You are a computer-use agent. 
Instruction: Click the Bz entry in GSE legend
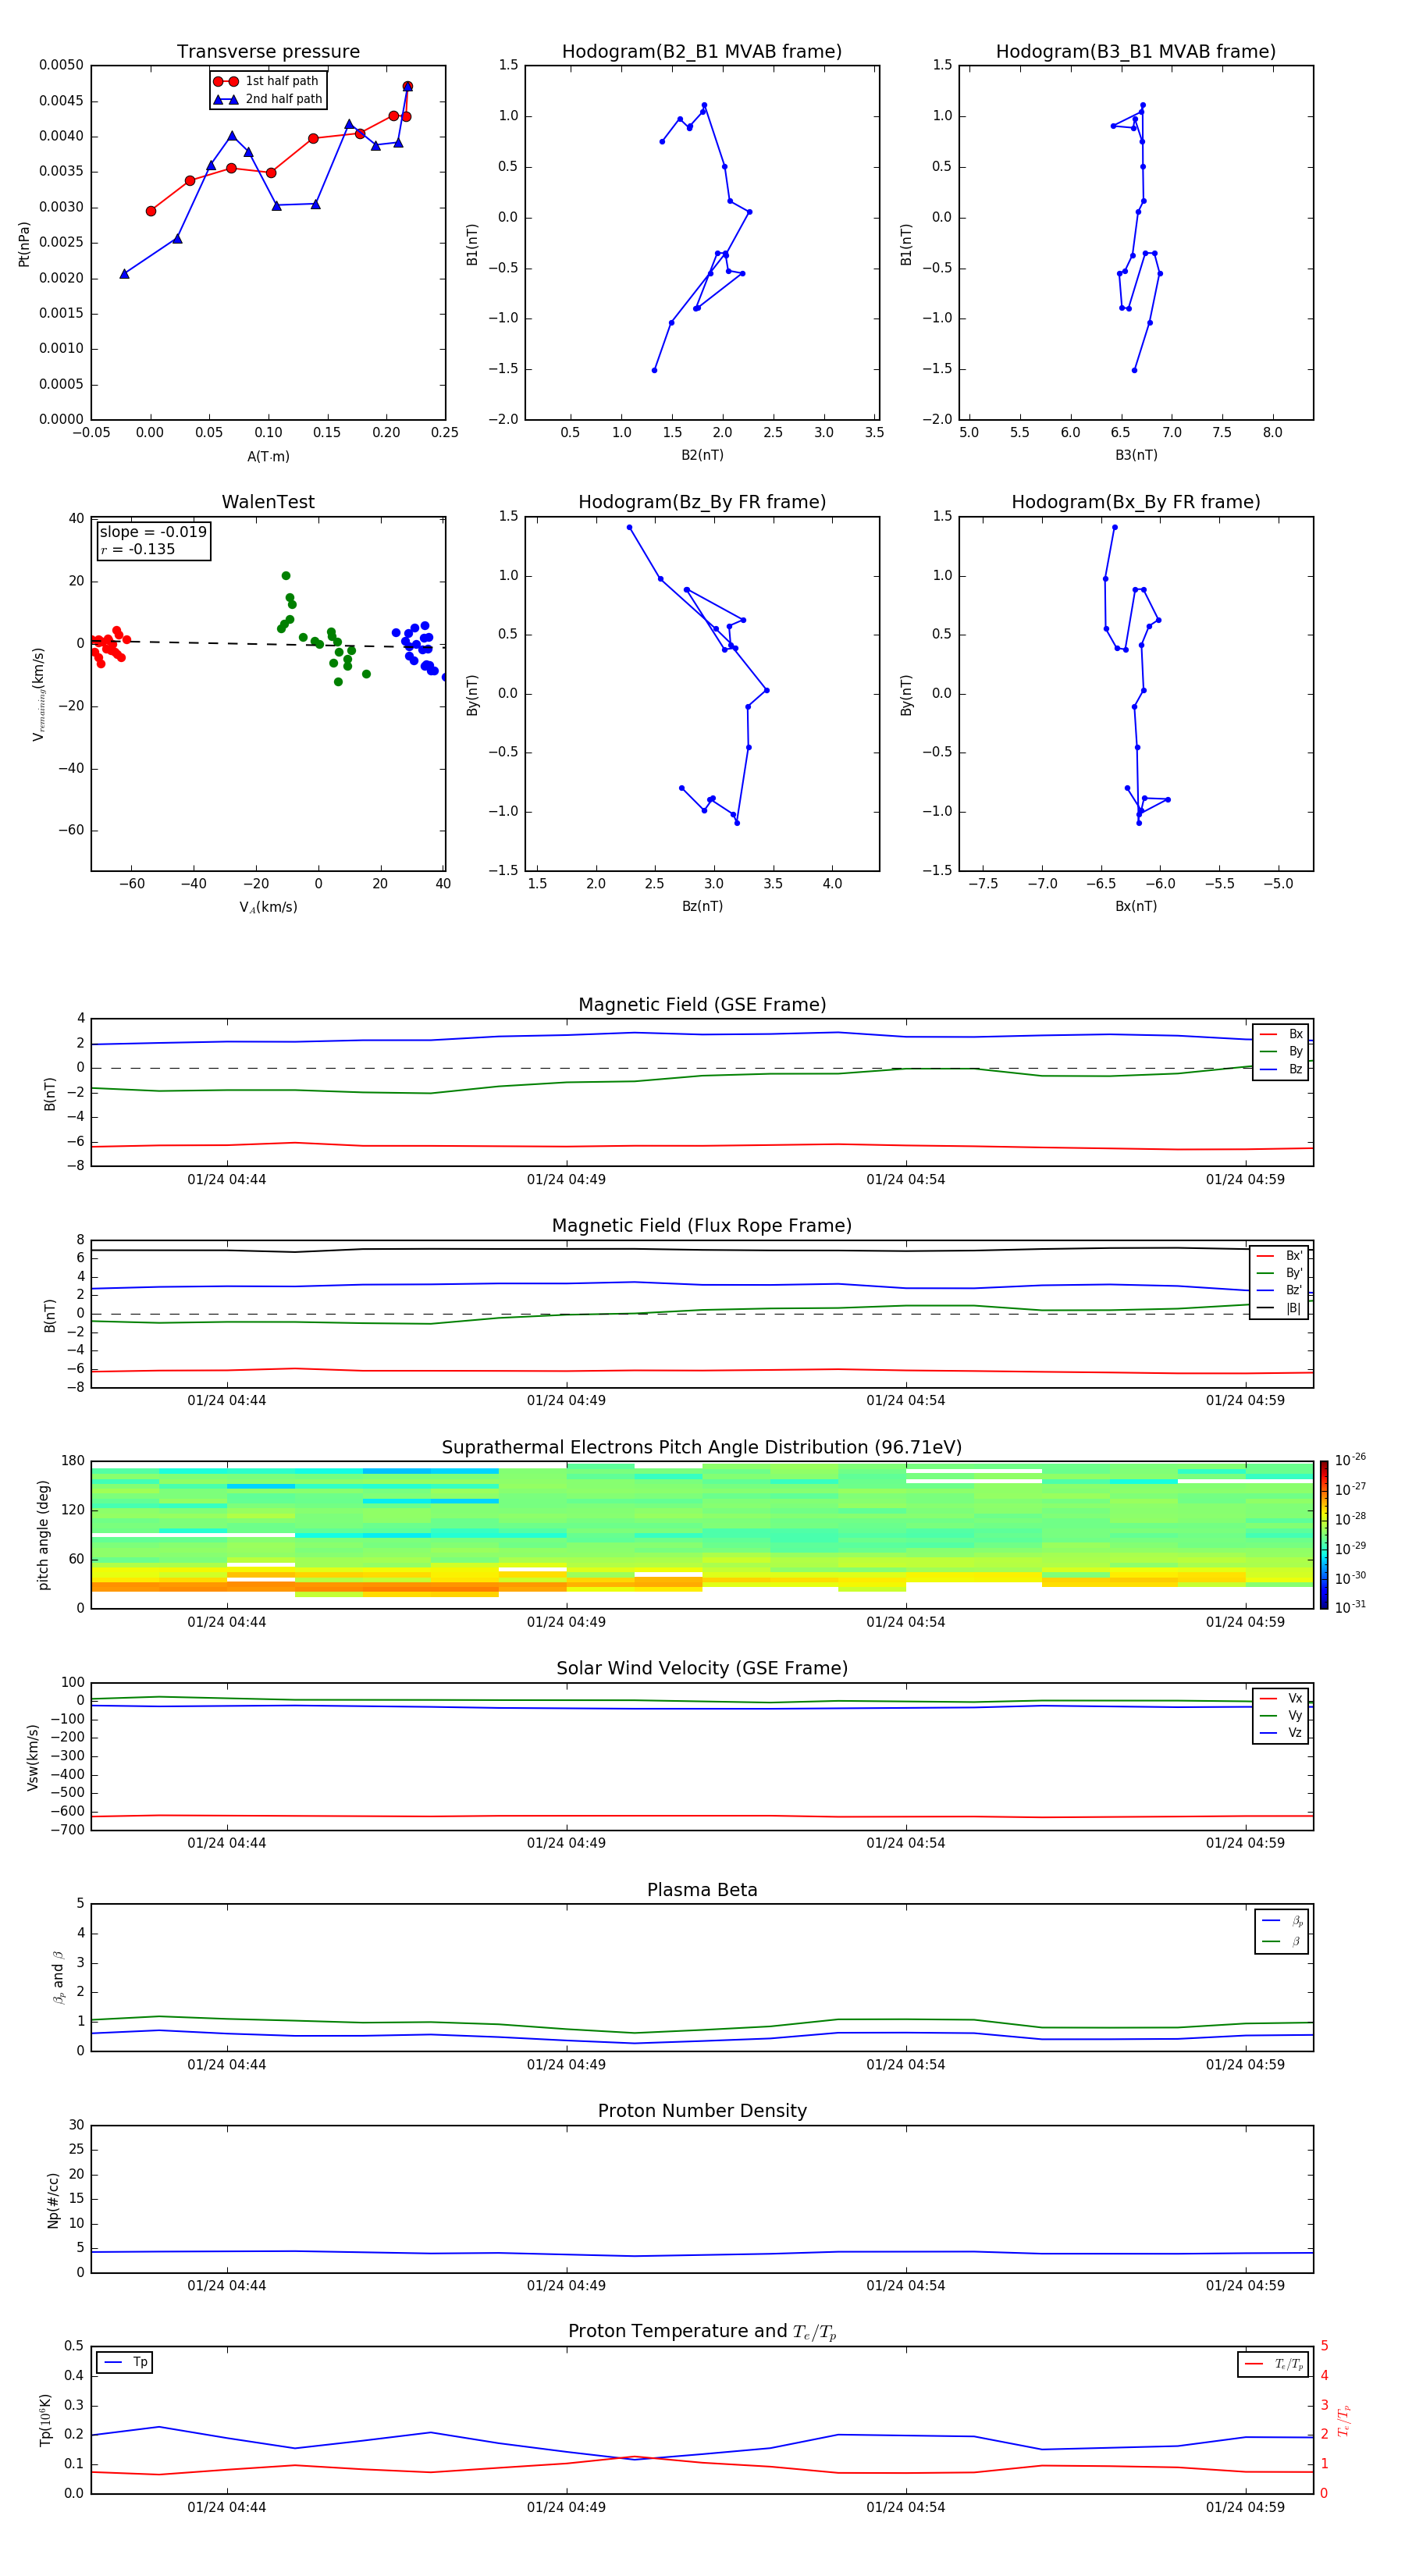1282,1069
